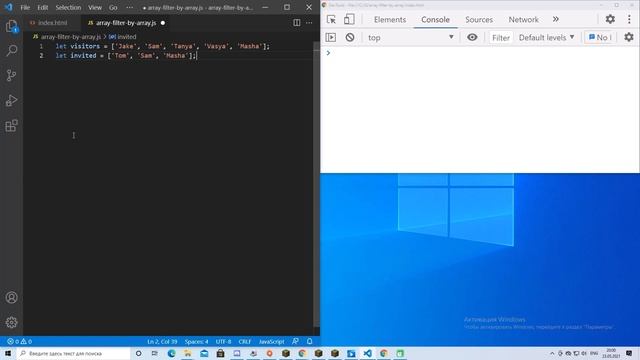Switch to VS Code taskbar icon
640x360 pixels.
[367, 353]
